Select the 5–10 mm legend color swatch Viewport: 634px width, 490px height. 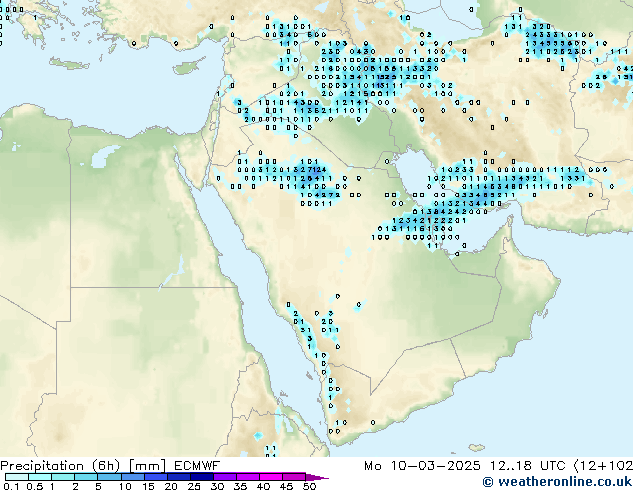coord(110,477)
